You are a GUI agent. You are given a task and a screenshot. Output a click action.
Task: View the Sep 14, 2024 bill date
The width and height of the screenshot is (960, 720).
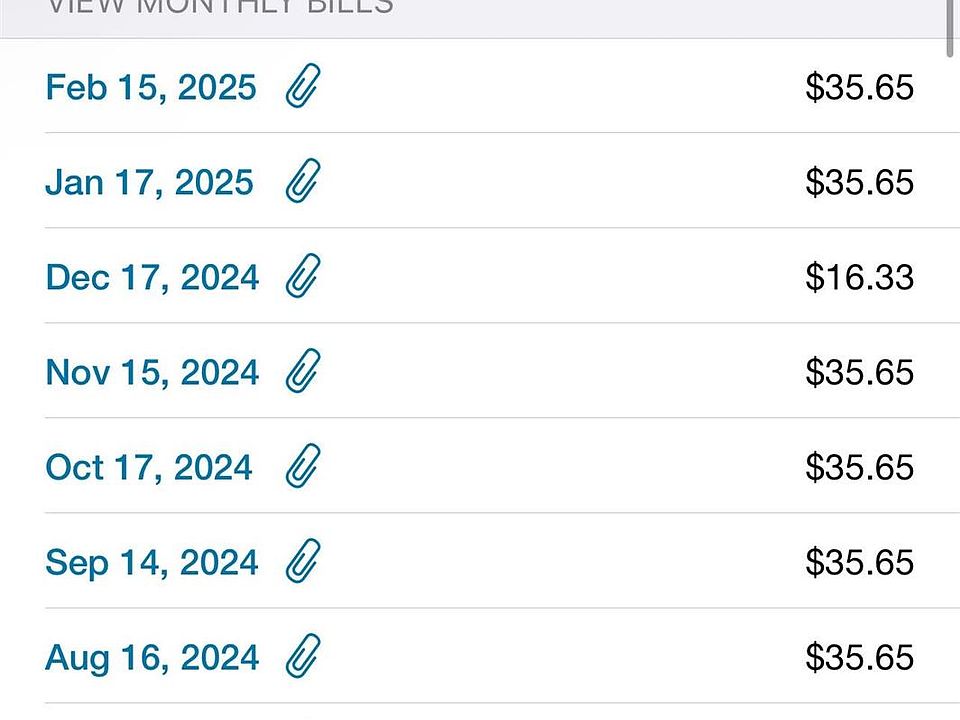tap(152, 562)
